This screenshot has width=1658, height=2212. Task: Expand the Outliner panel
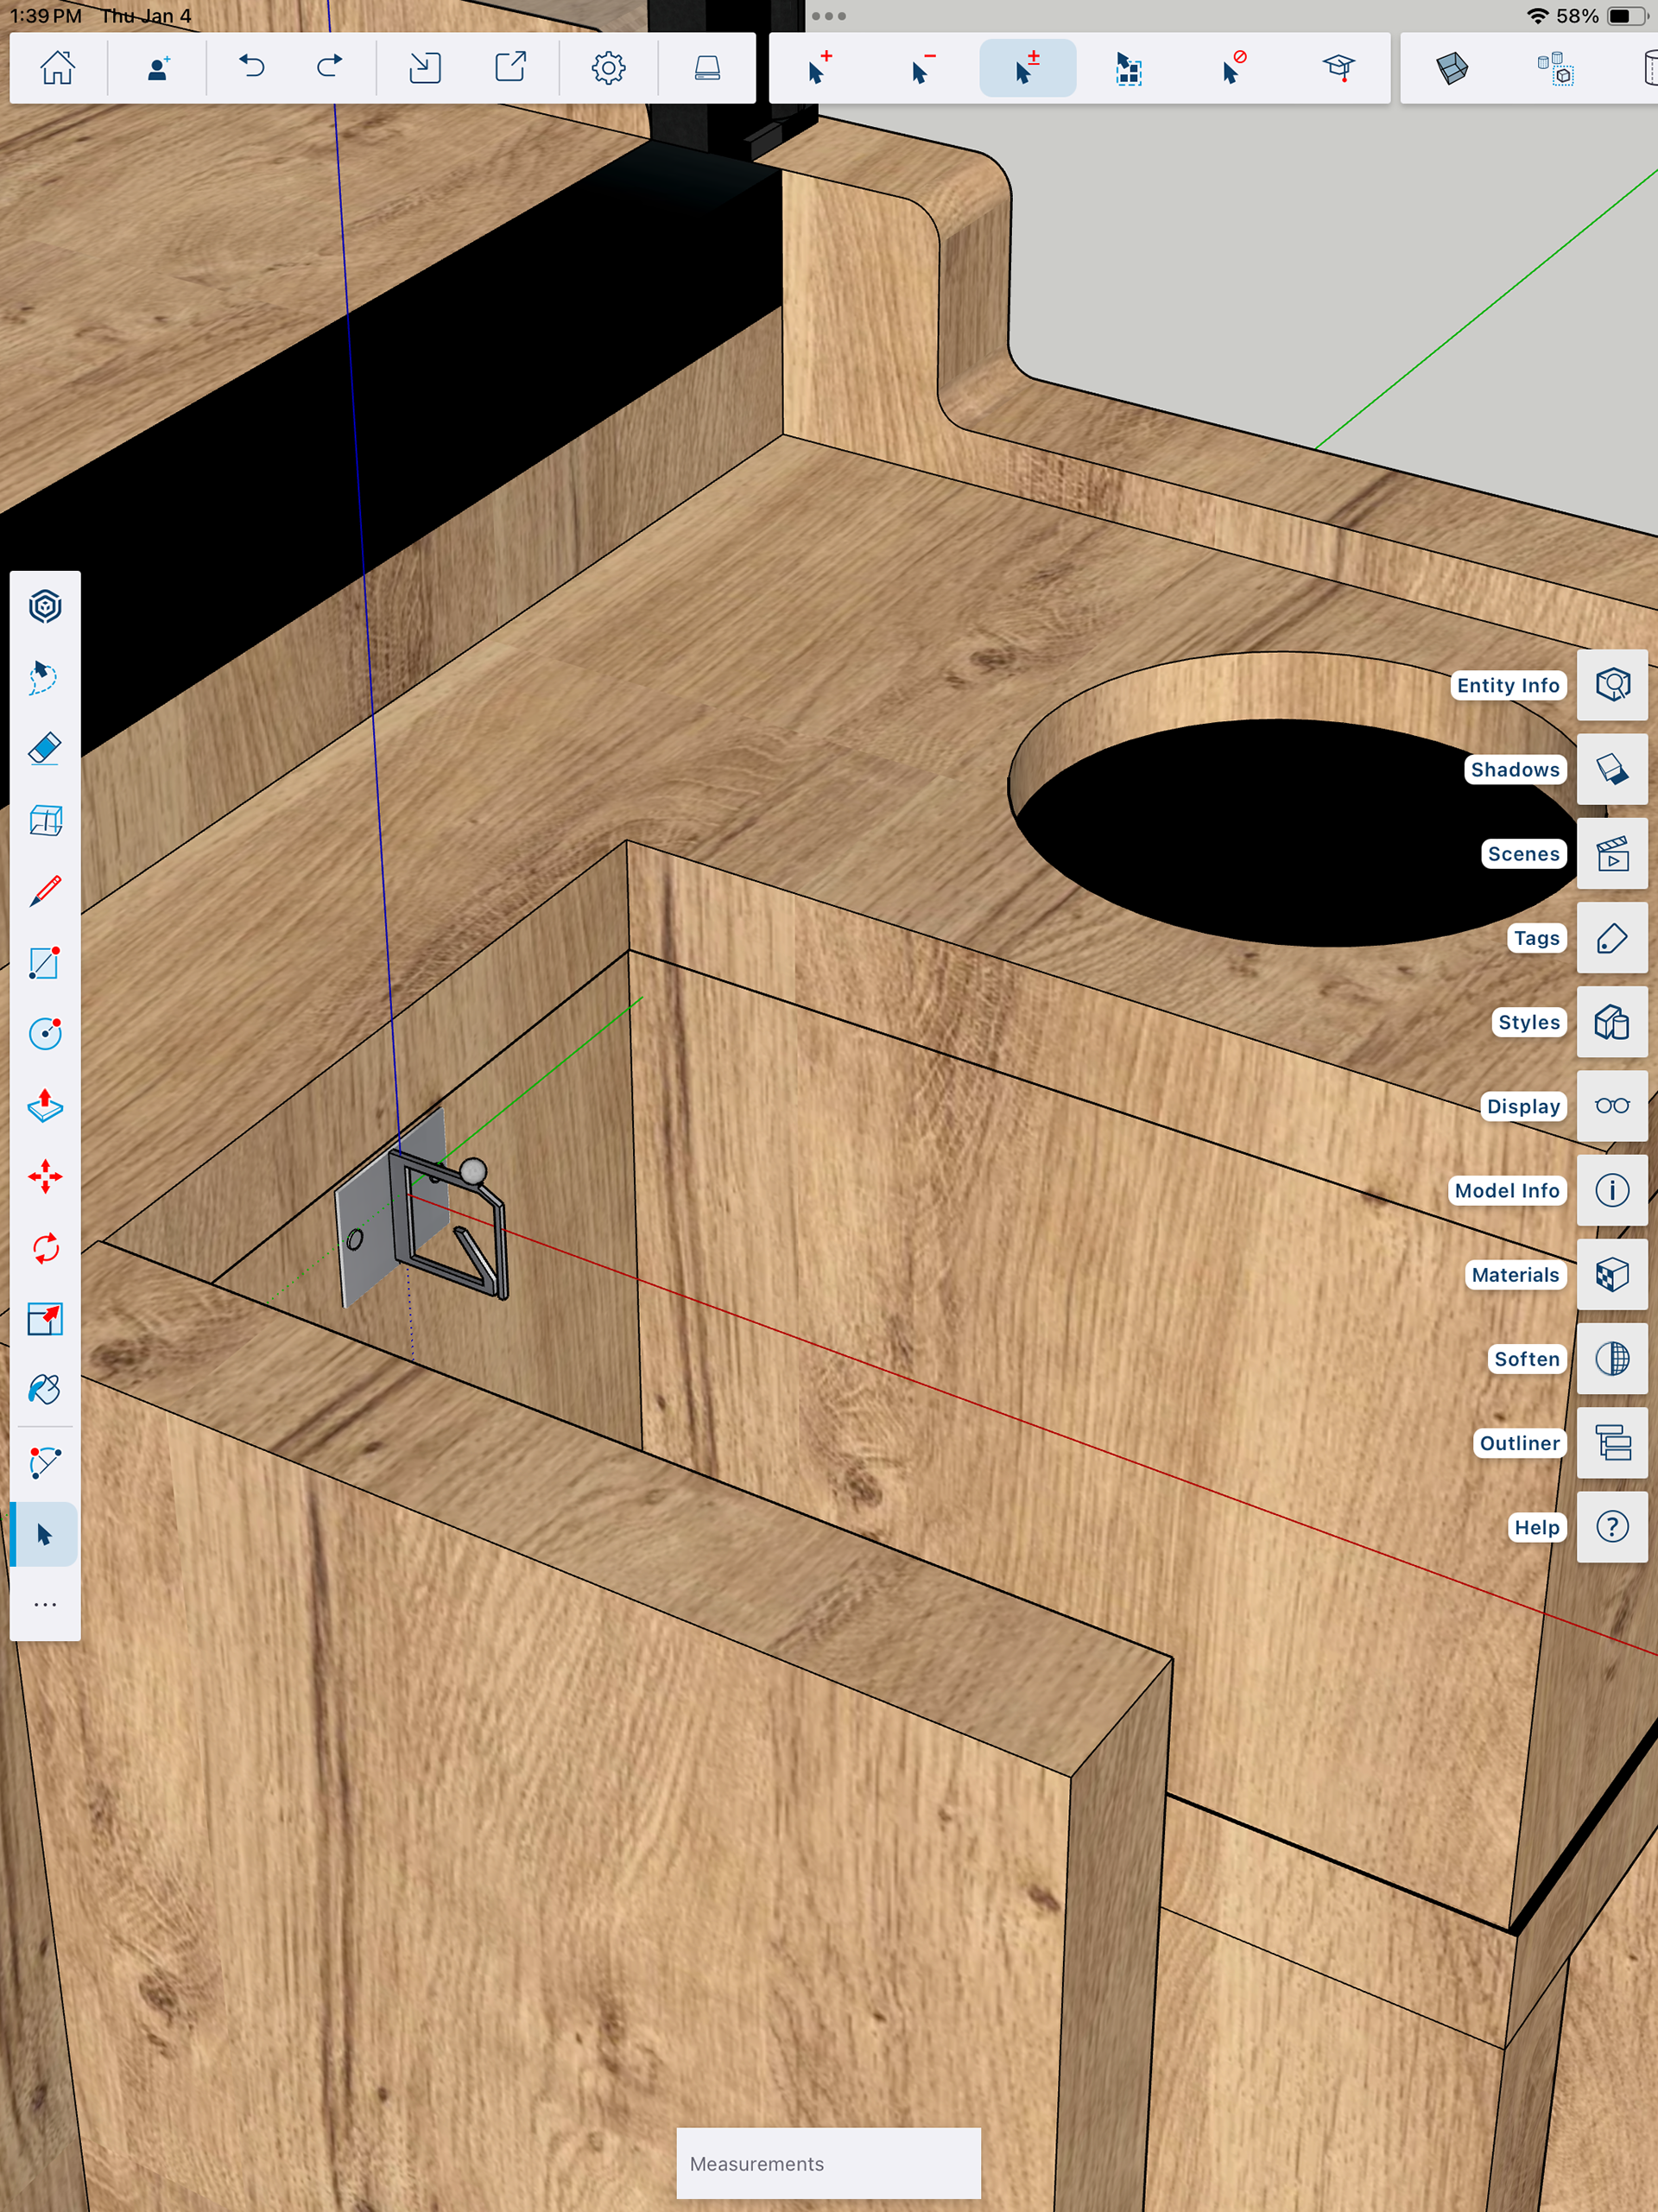[x=1611, y=1443]
